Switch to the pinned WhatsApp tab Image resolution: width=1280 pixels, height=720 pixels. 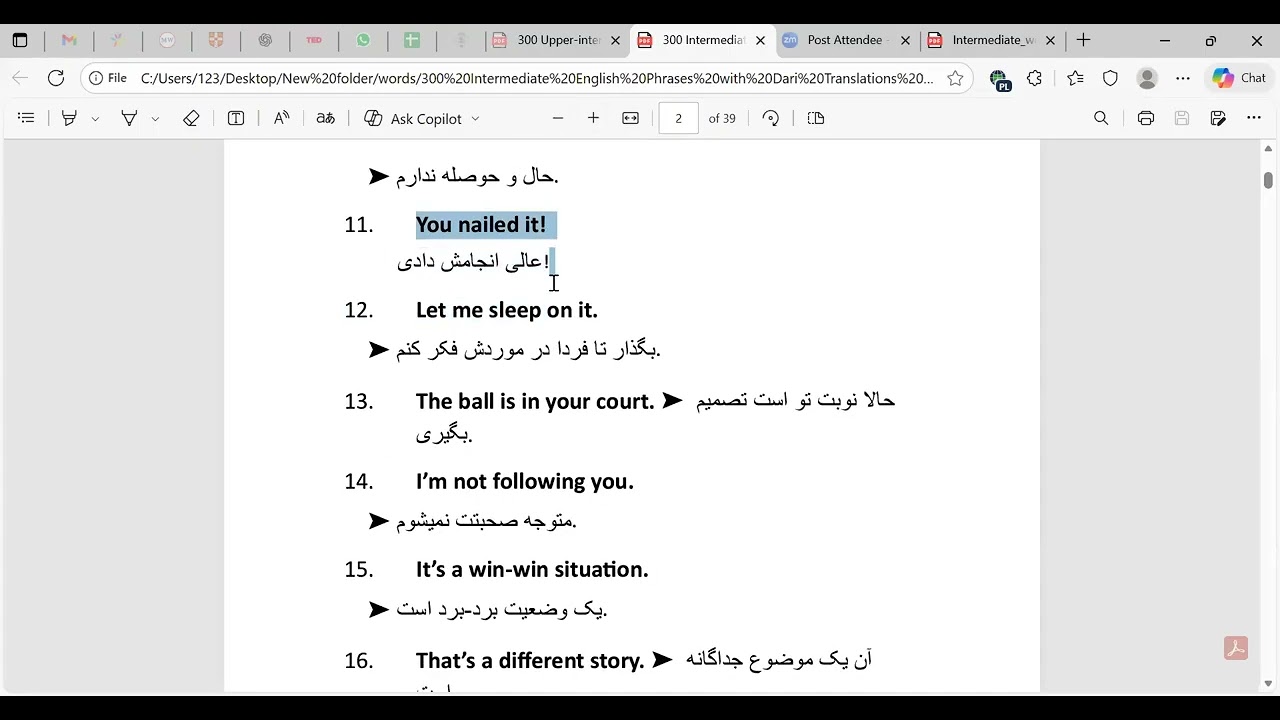(363, 41)
